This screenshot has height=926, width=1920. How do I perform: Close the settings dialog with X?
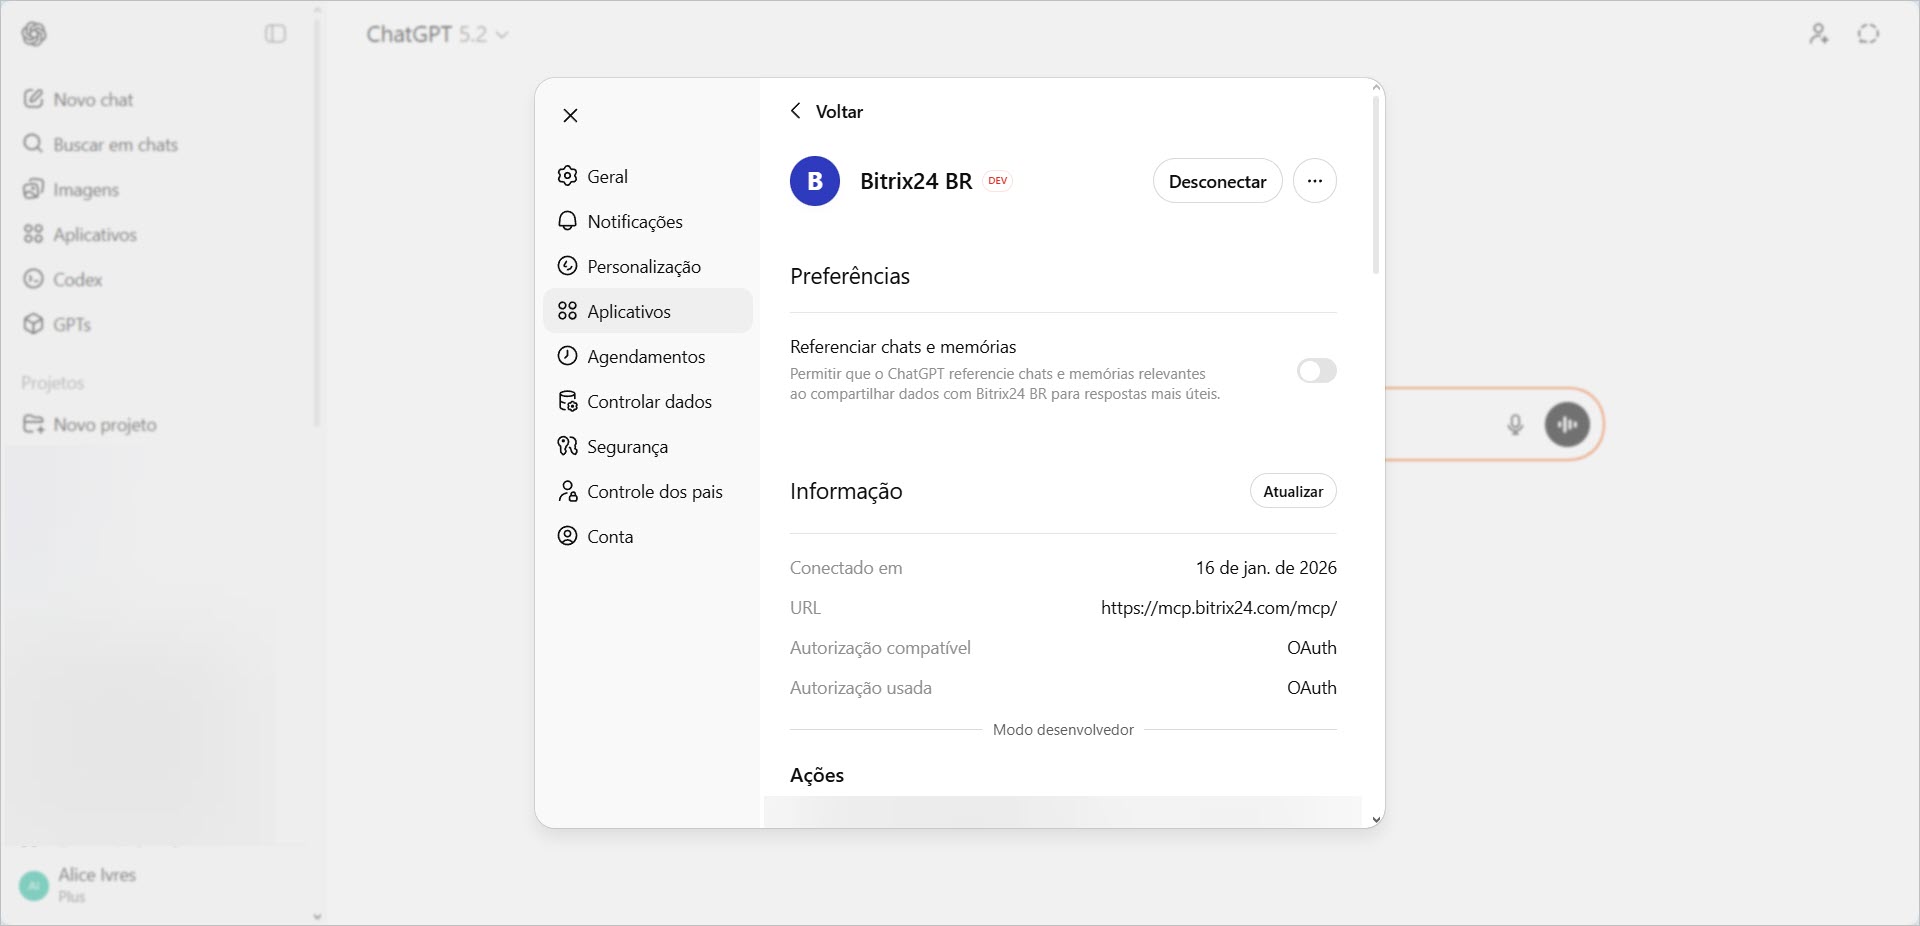(570, 116)
